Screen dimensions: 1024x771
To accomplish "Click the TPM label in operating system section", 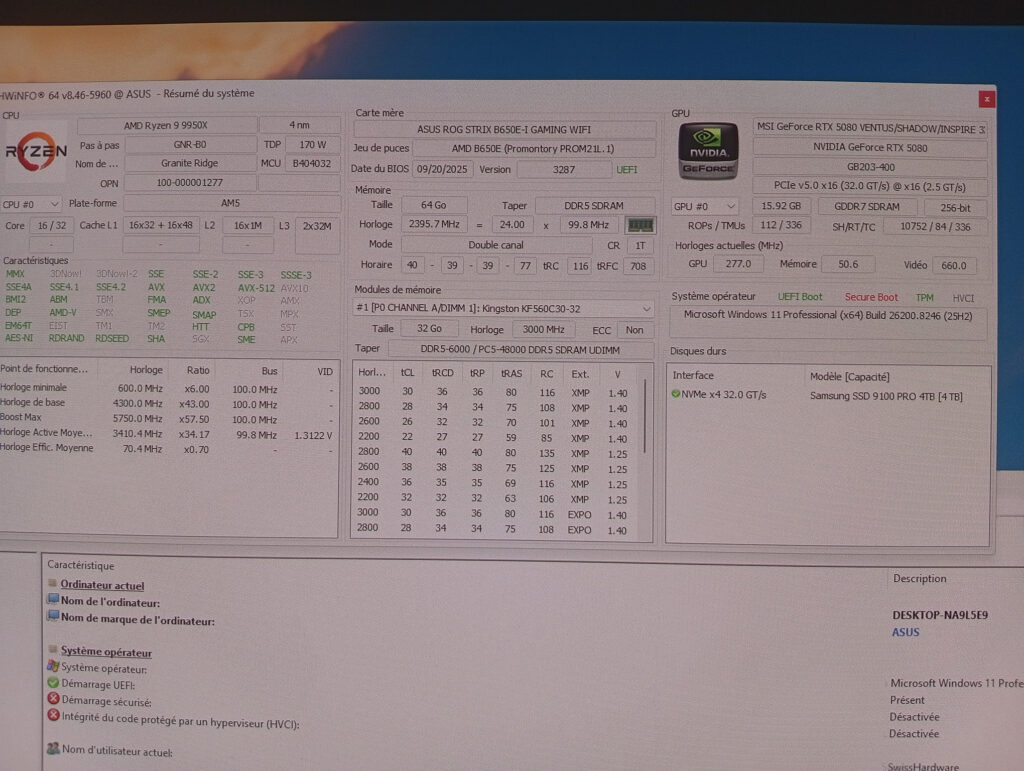I will tap(924, 298).
